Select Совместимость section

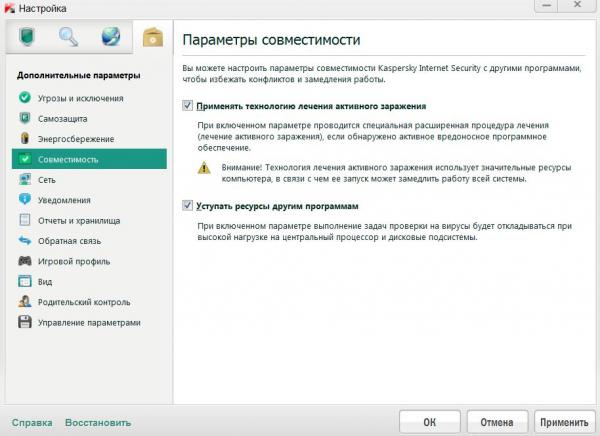(x=89, y=159)
